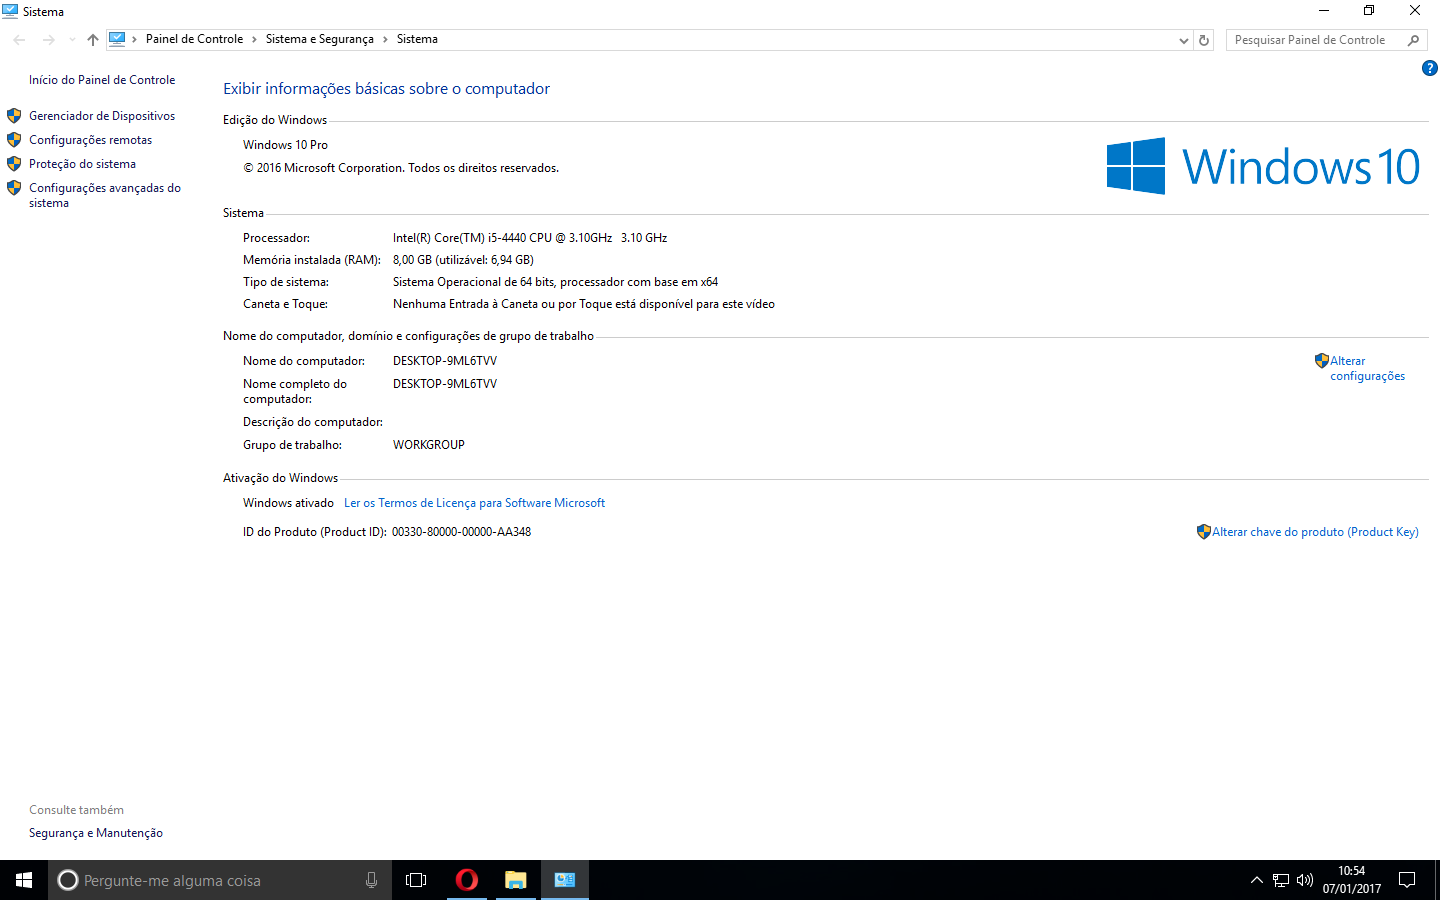Open address bar history dropdown

click(1184, 40)
